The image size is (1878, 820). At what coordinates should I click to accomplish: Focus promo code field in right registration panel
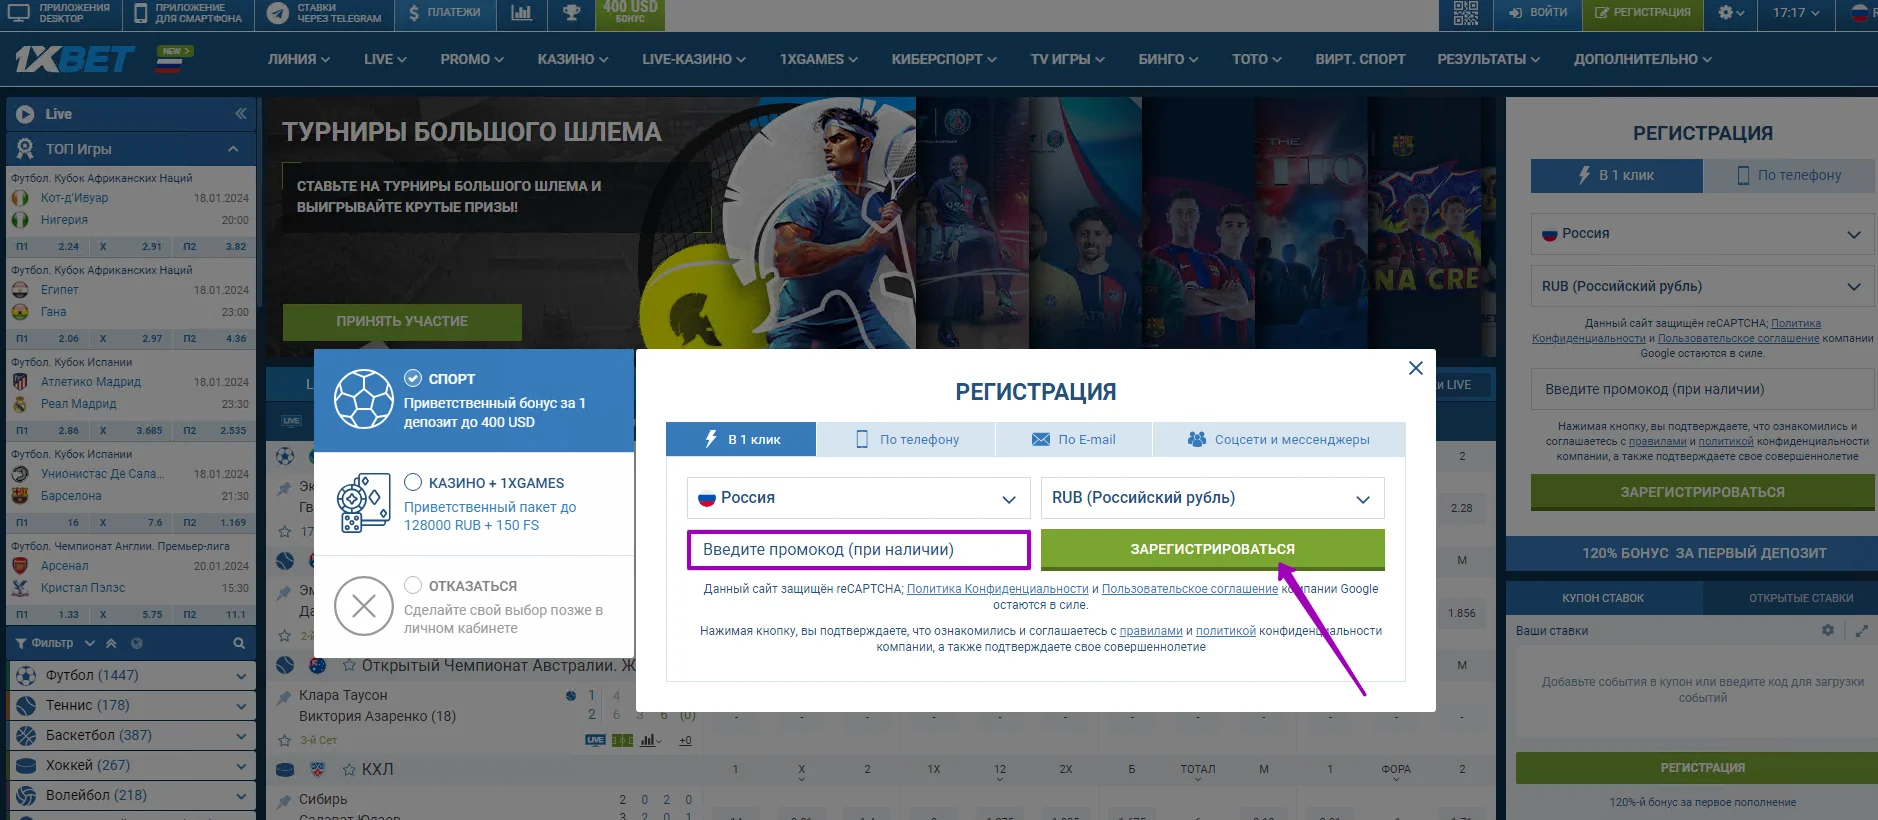point(1702,390)
